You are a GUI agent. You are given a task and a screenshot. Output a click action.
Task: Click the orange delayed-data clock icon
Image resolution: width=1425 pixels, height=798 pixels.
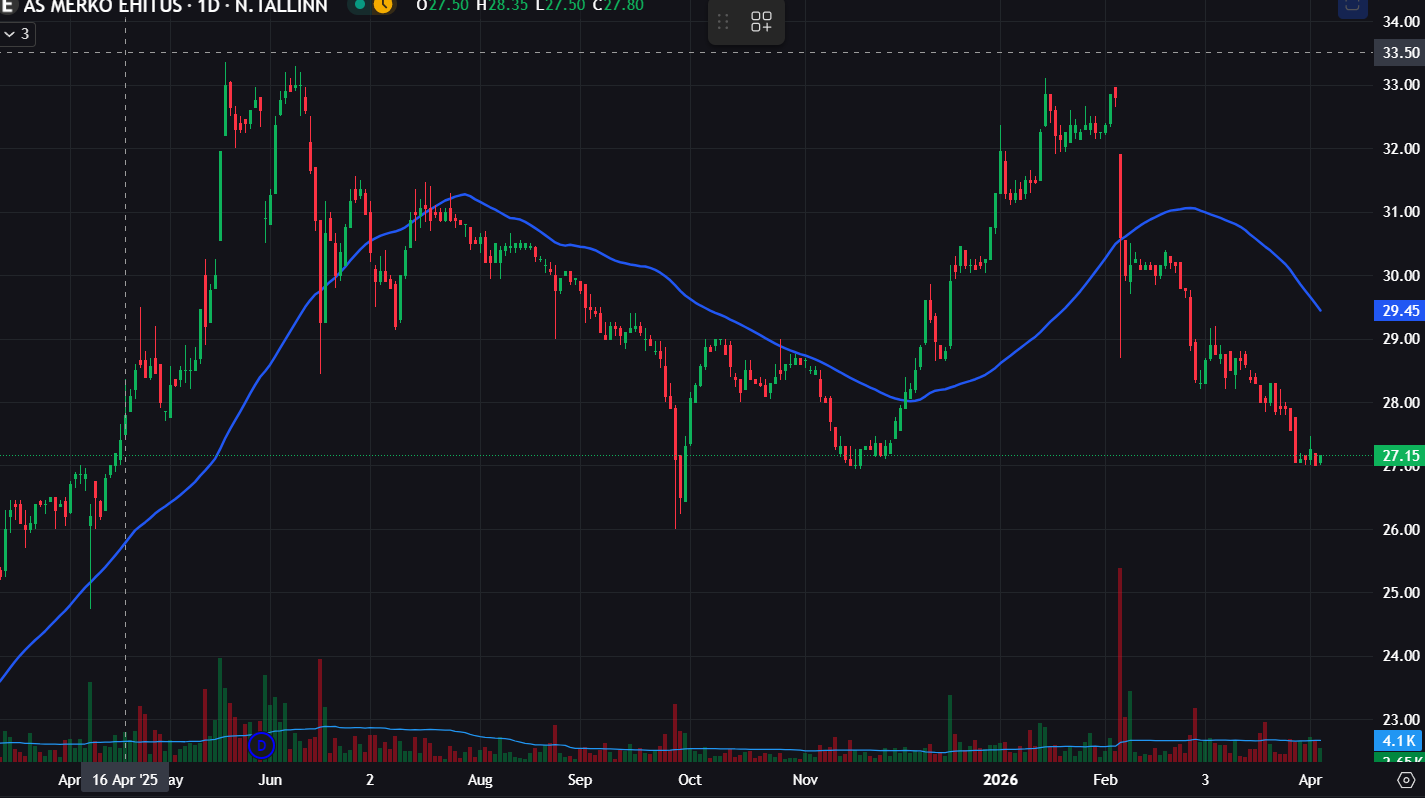point(383,4)
